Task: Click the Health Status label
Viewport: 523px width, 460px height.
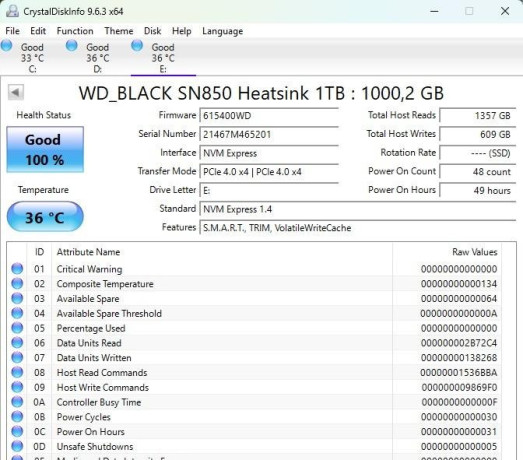Action: [x=44, y=115]
